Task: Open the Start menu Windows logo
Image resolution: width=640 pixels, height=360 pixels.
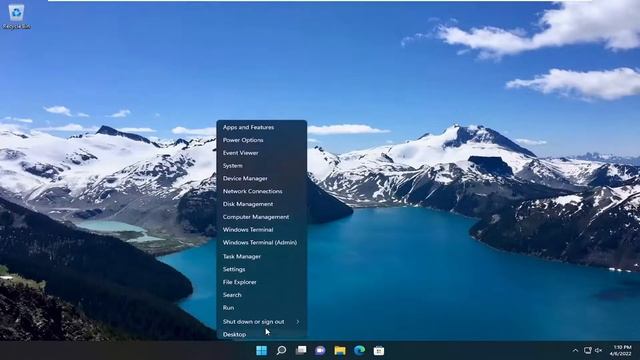Action: click(x=261, y=351)
